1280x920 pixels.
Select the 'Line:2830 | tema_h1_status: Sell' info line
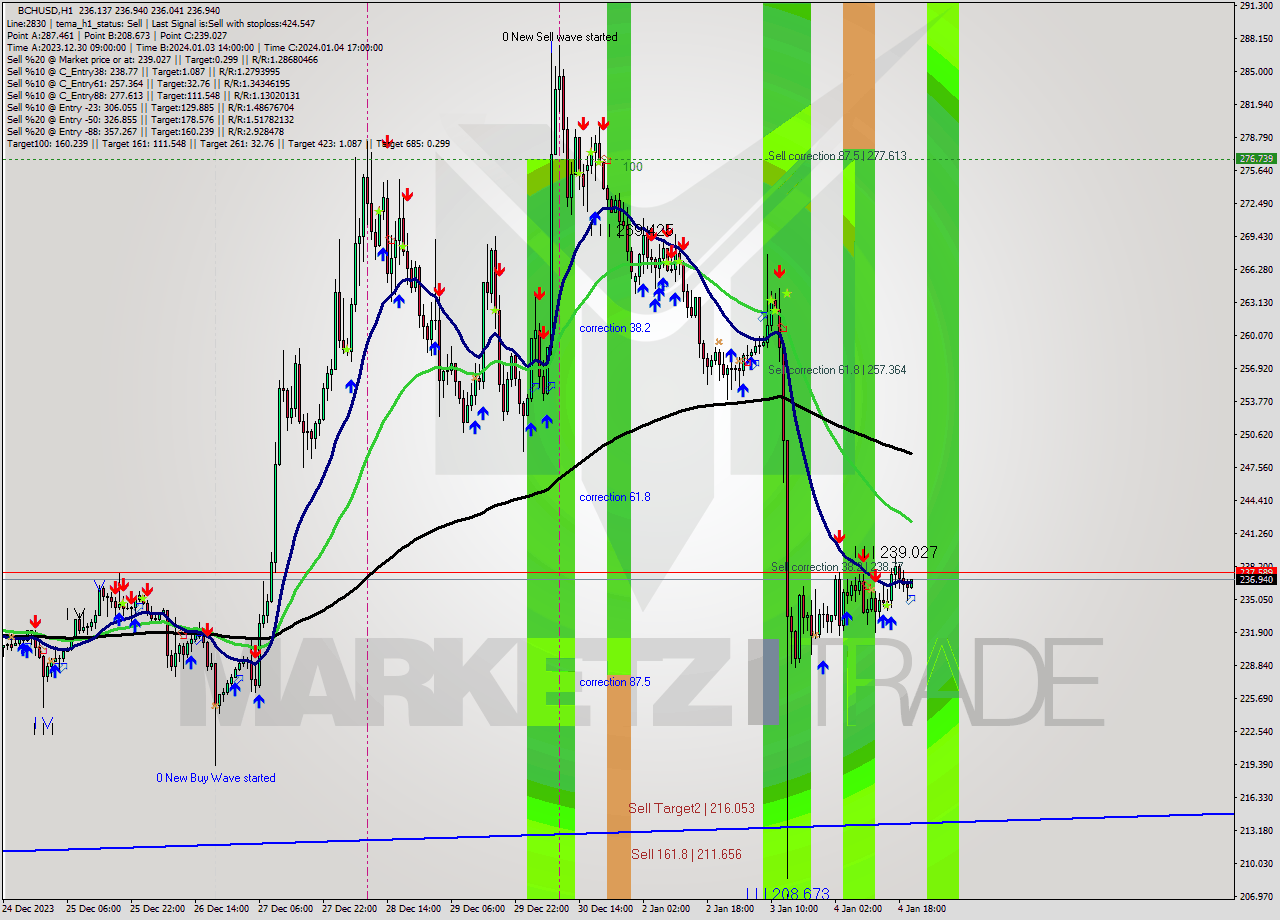[x=161, y=23]
